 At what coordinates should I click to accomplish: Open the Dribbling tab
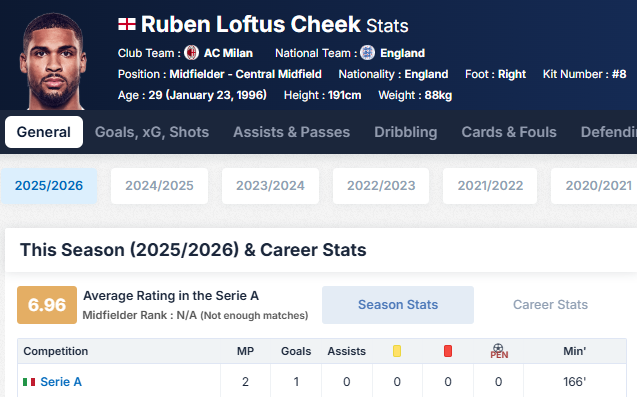(405, 132)
